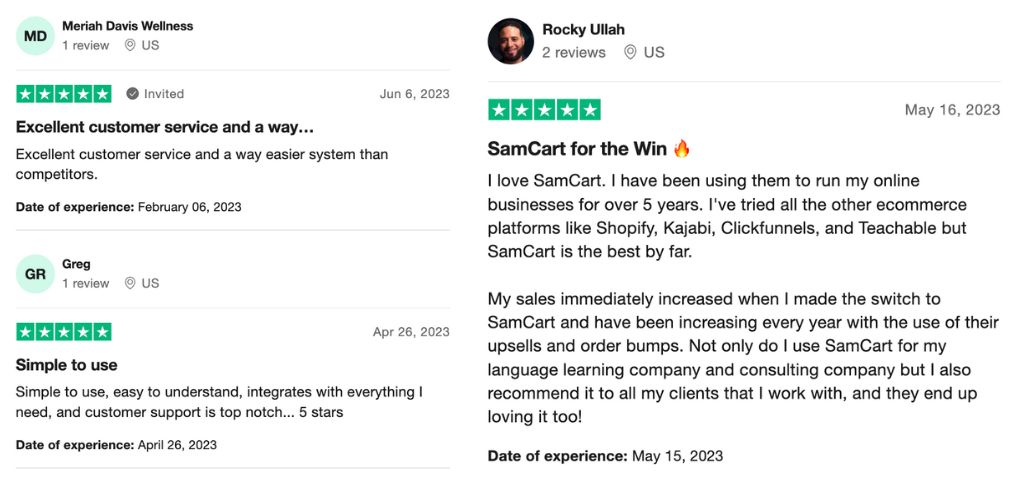Click the Invited verified checkmark icon
The image size is (1024, 478).
tap(132, 94)
